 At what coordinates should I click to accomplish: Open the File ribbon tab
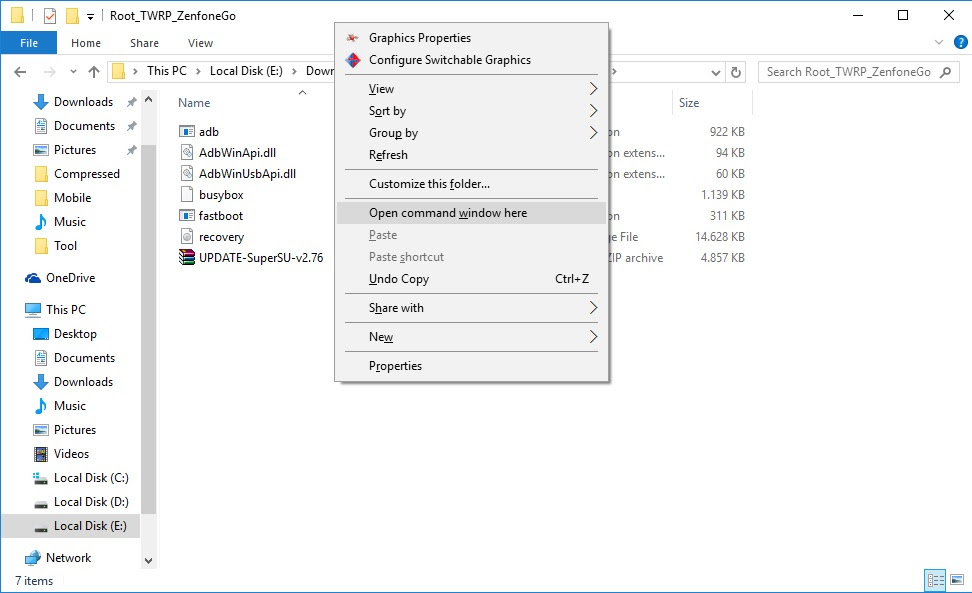click(x=29, y=43)
